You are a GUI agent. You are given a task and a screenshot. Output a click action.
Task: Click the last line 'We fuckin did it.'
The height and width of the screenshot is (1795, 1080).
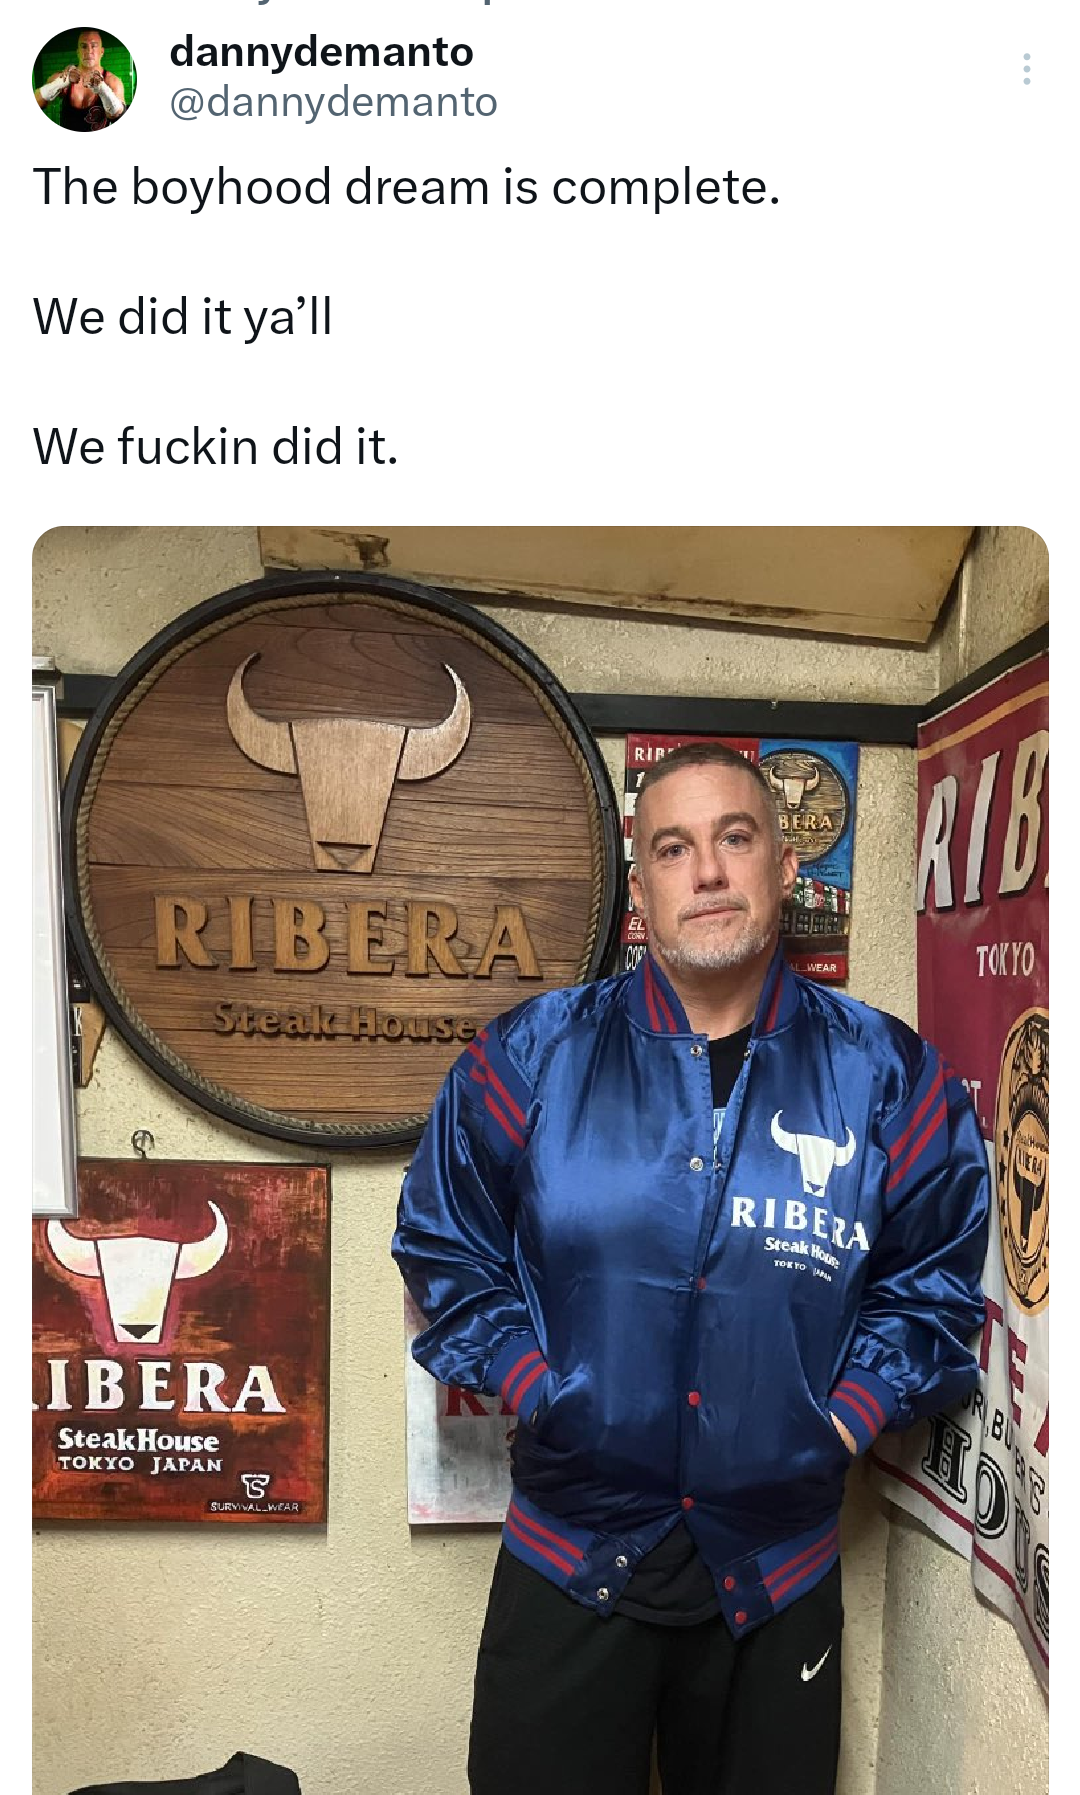coord(216,446)
